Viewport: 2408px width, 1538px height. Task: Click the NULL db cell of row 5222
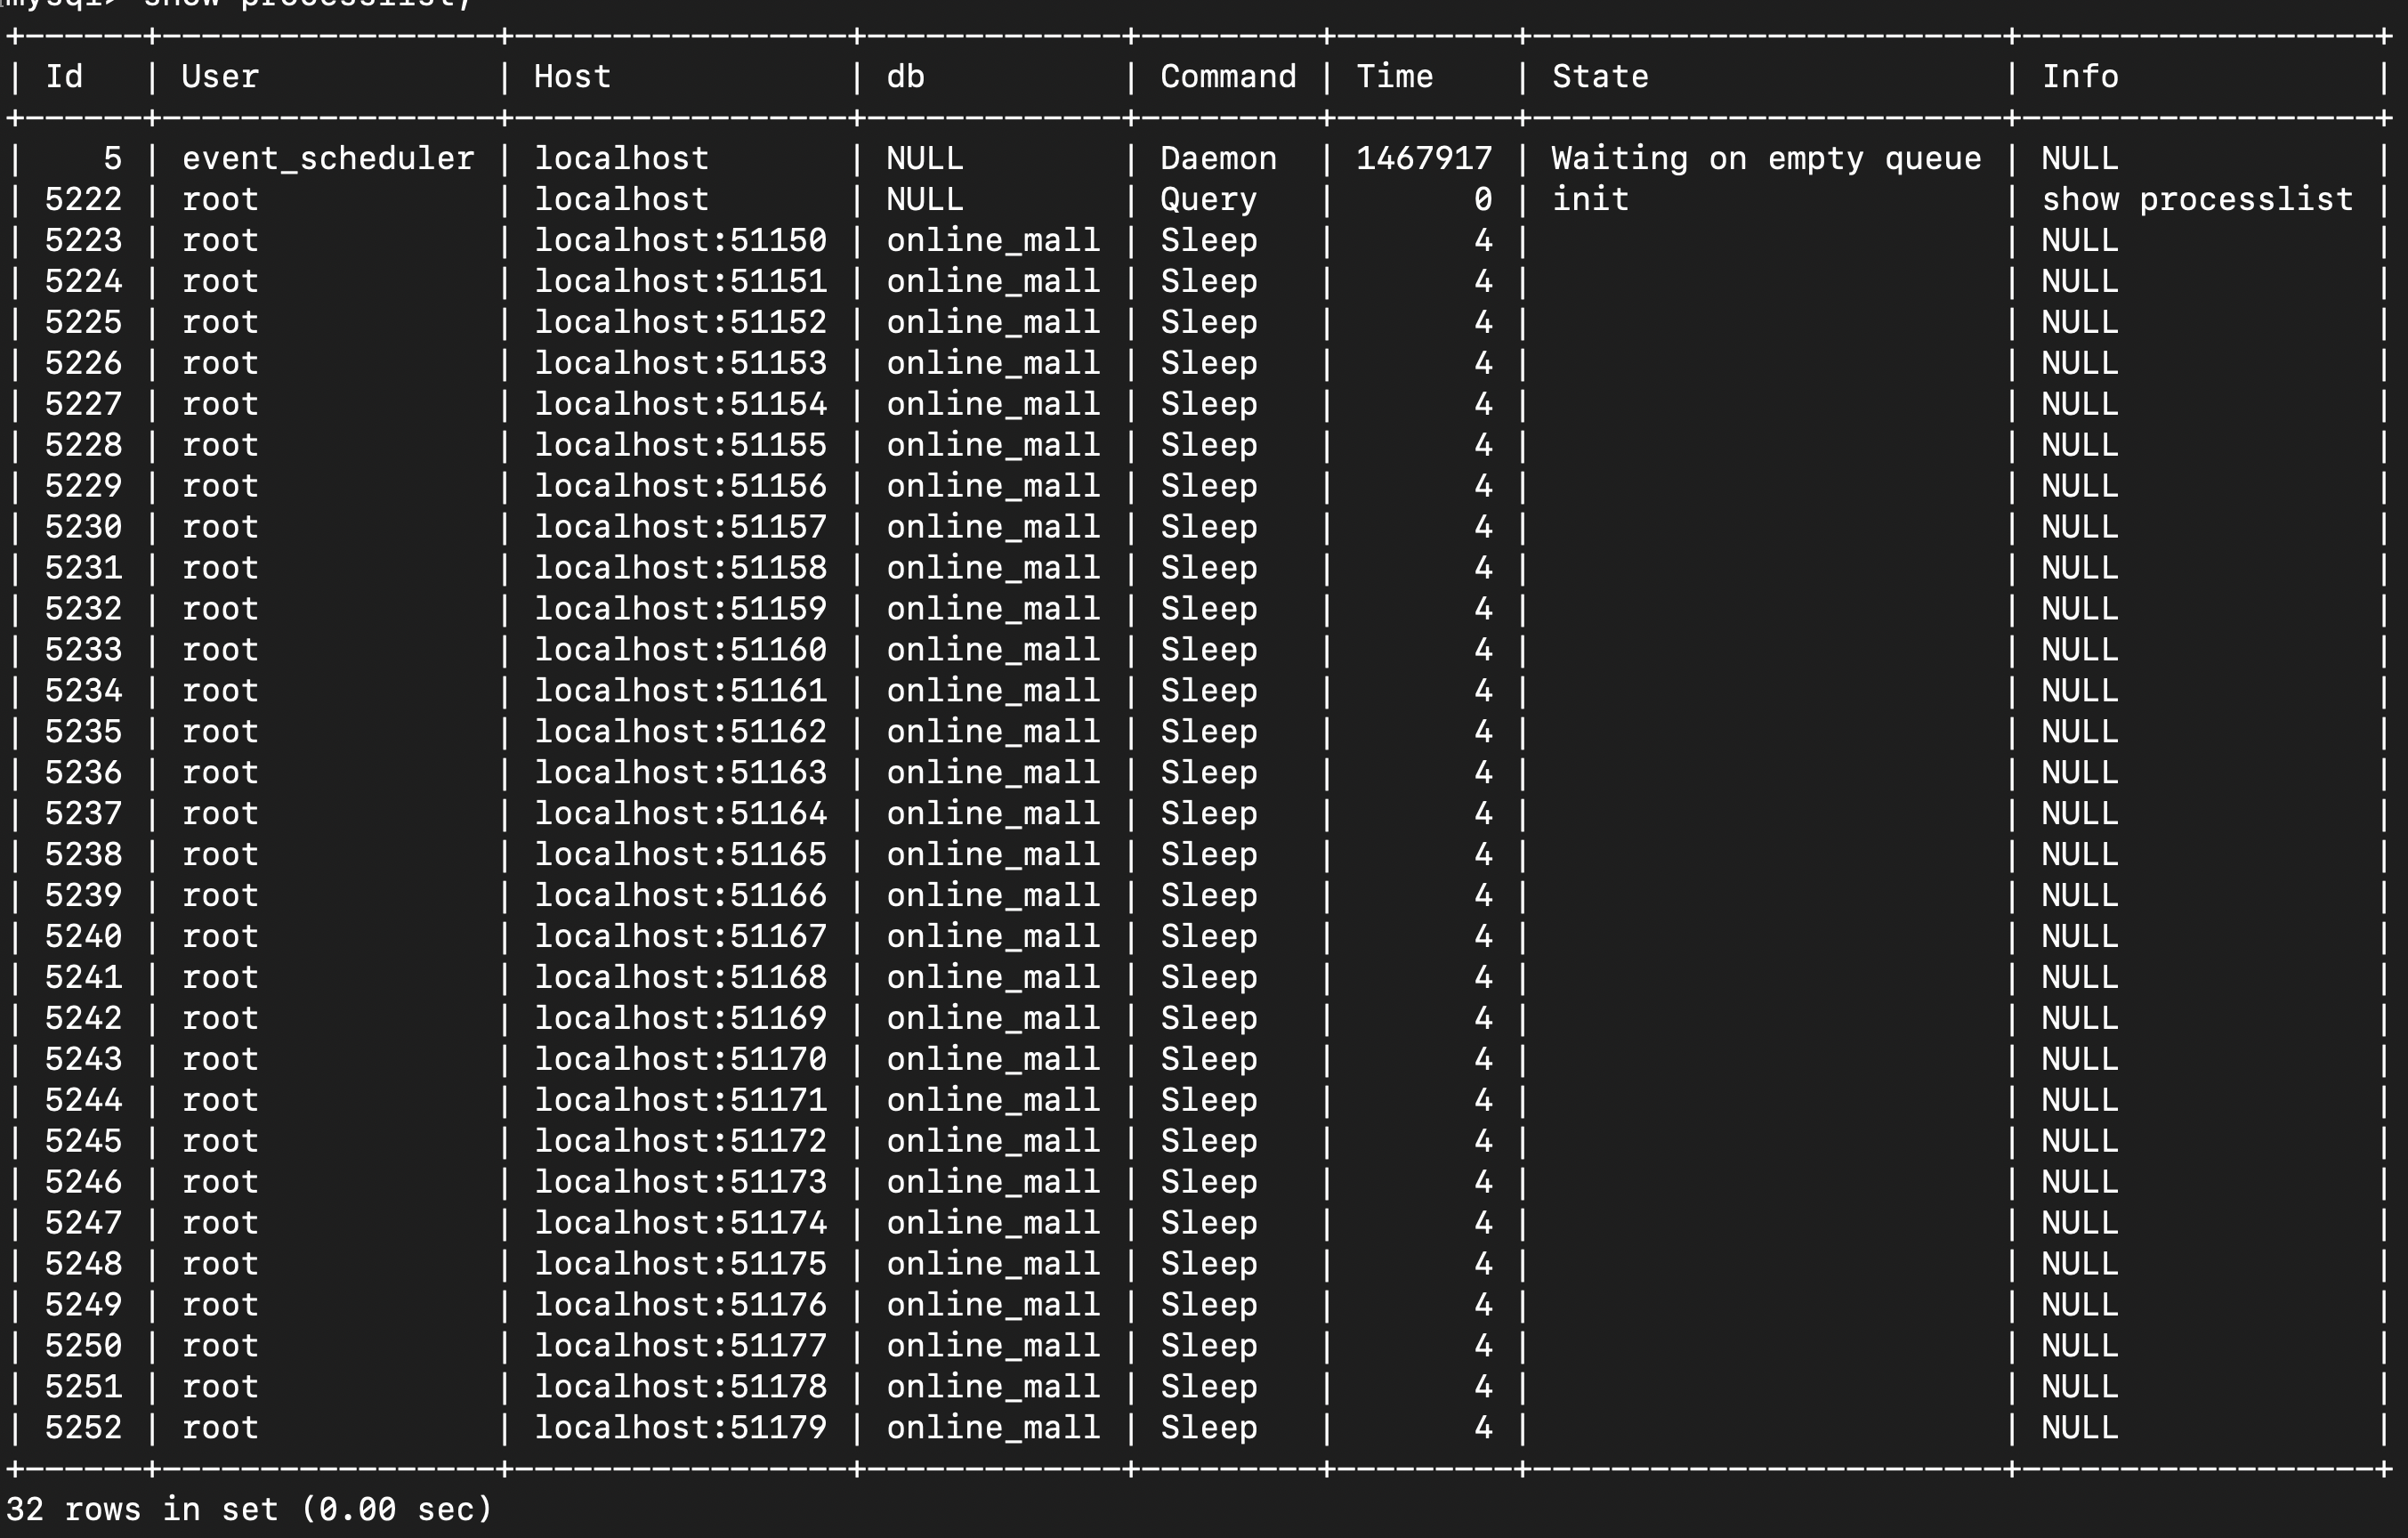click(924, 200)
